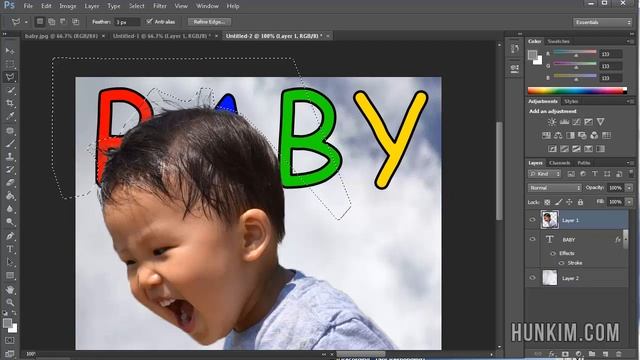
Task: Select the Polygonal Lasso tool in toolbox
Action: click(x=10, y=77)
